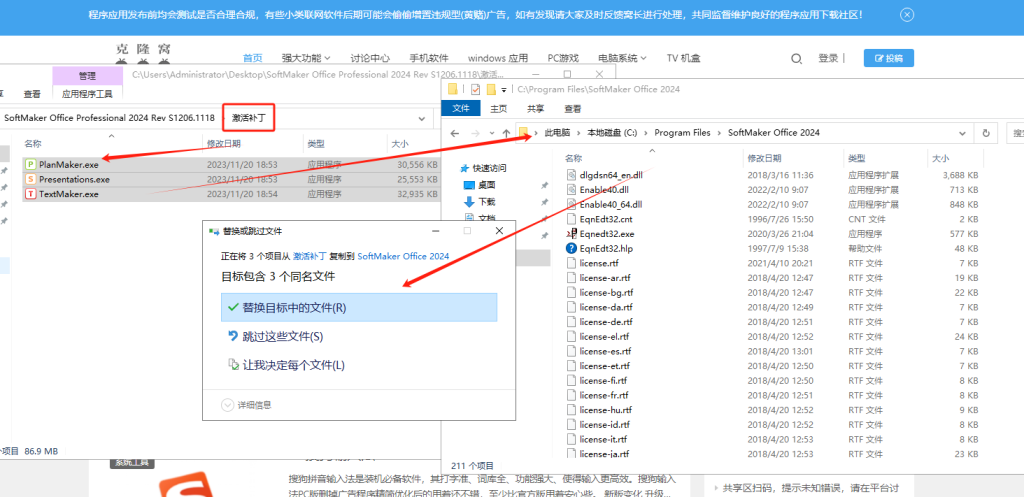Screen dimensions: 1024x497
Task: Click 此电脑 breadcrumb in right Explorer
Action: [557, 133]
